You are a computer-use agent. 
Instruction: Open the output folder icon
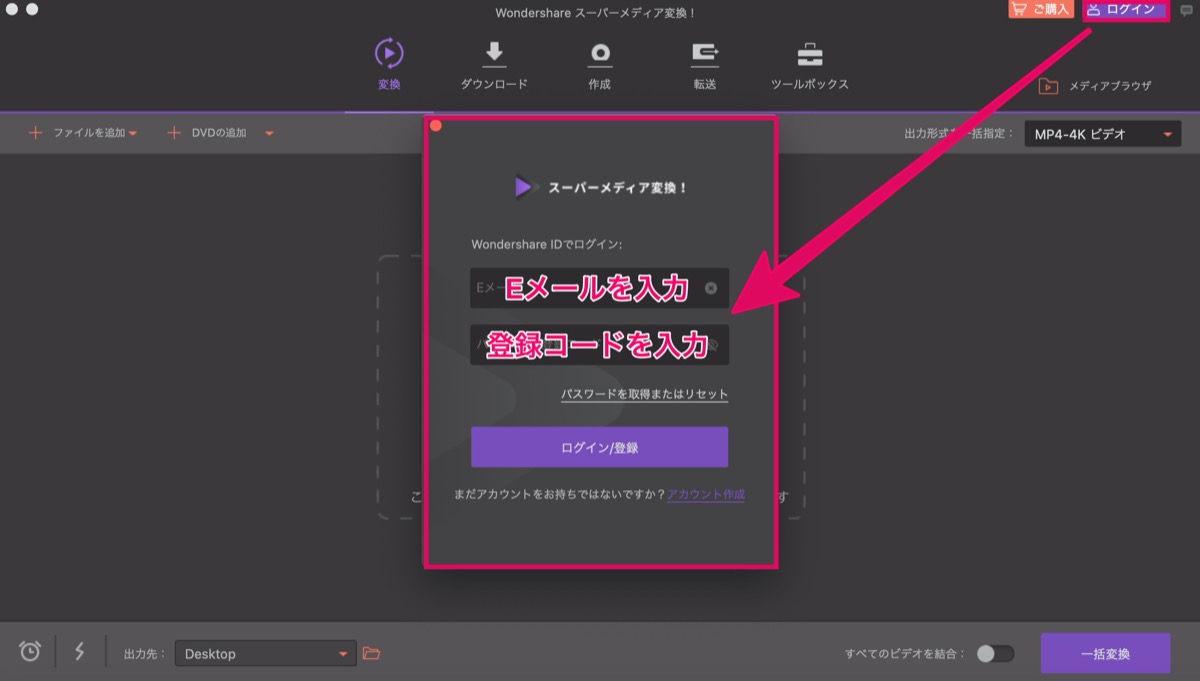371,653
